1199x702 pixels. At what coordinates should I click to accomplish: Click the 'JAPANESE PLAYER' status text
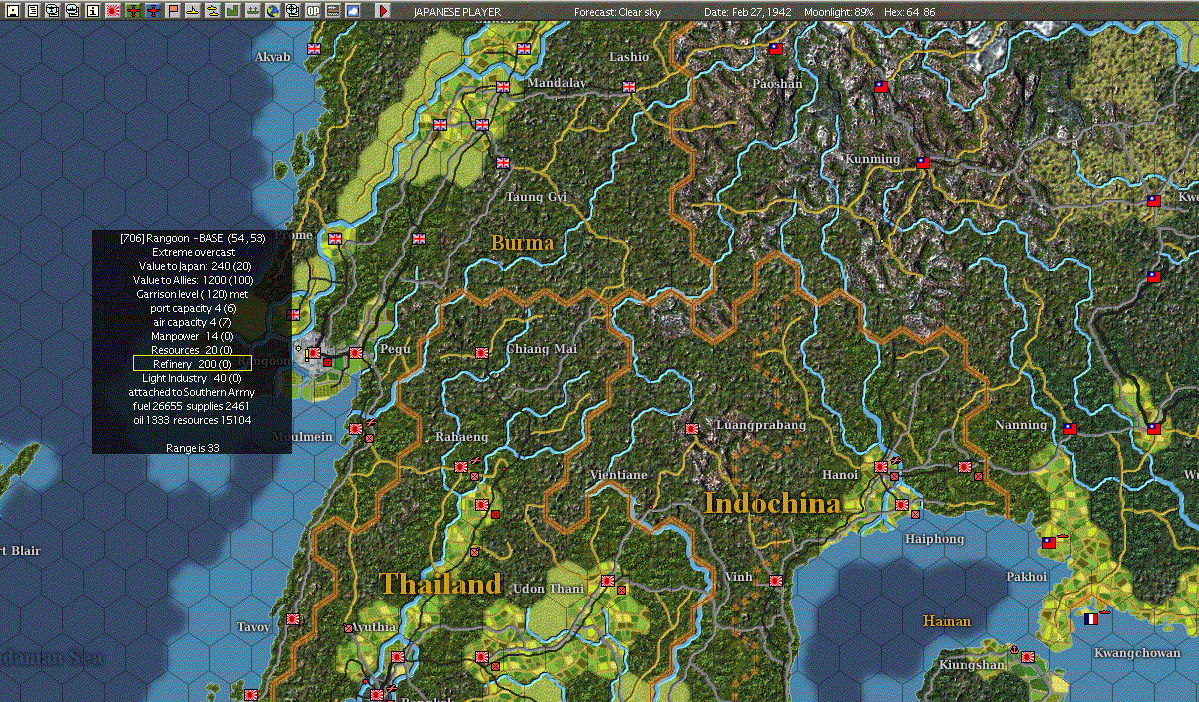click(x=457, y=11)
